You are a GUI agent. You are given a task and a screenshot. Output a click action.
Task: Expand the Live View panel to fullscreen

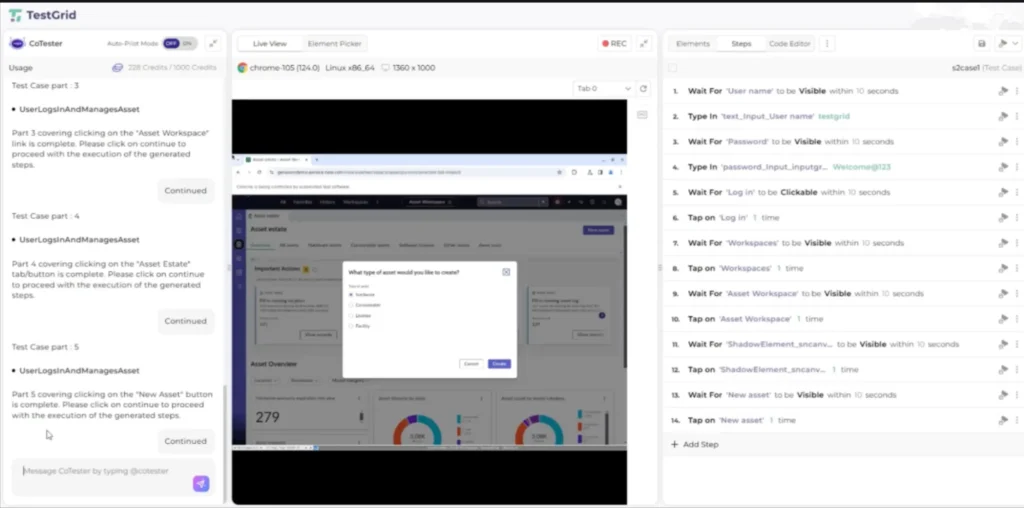pyautogui.click(x=644, y=44)
